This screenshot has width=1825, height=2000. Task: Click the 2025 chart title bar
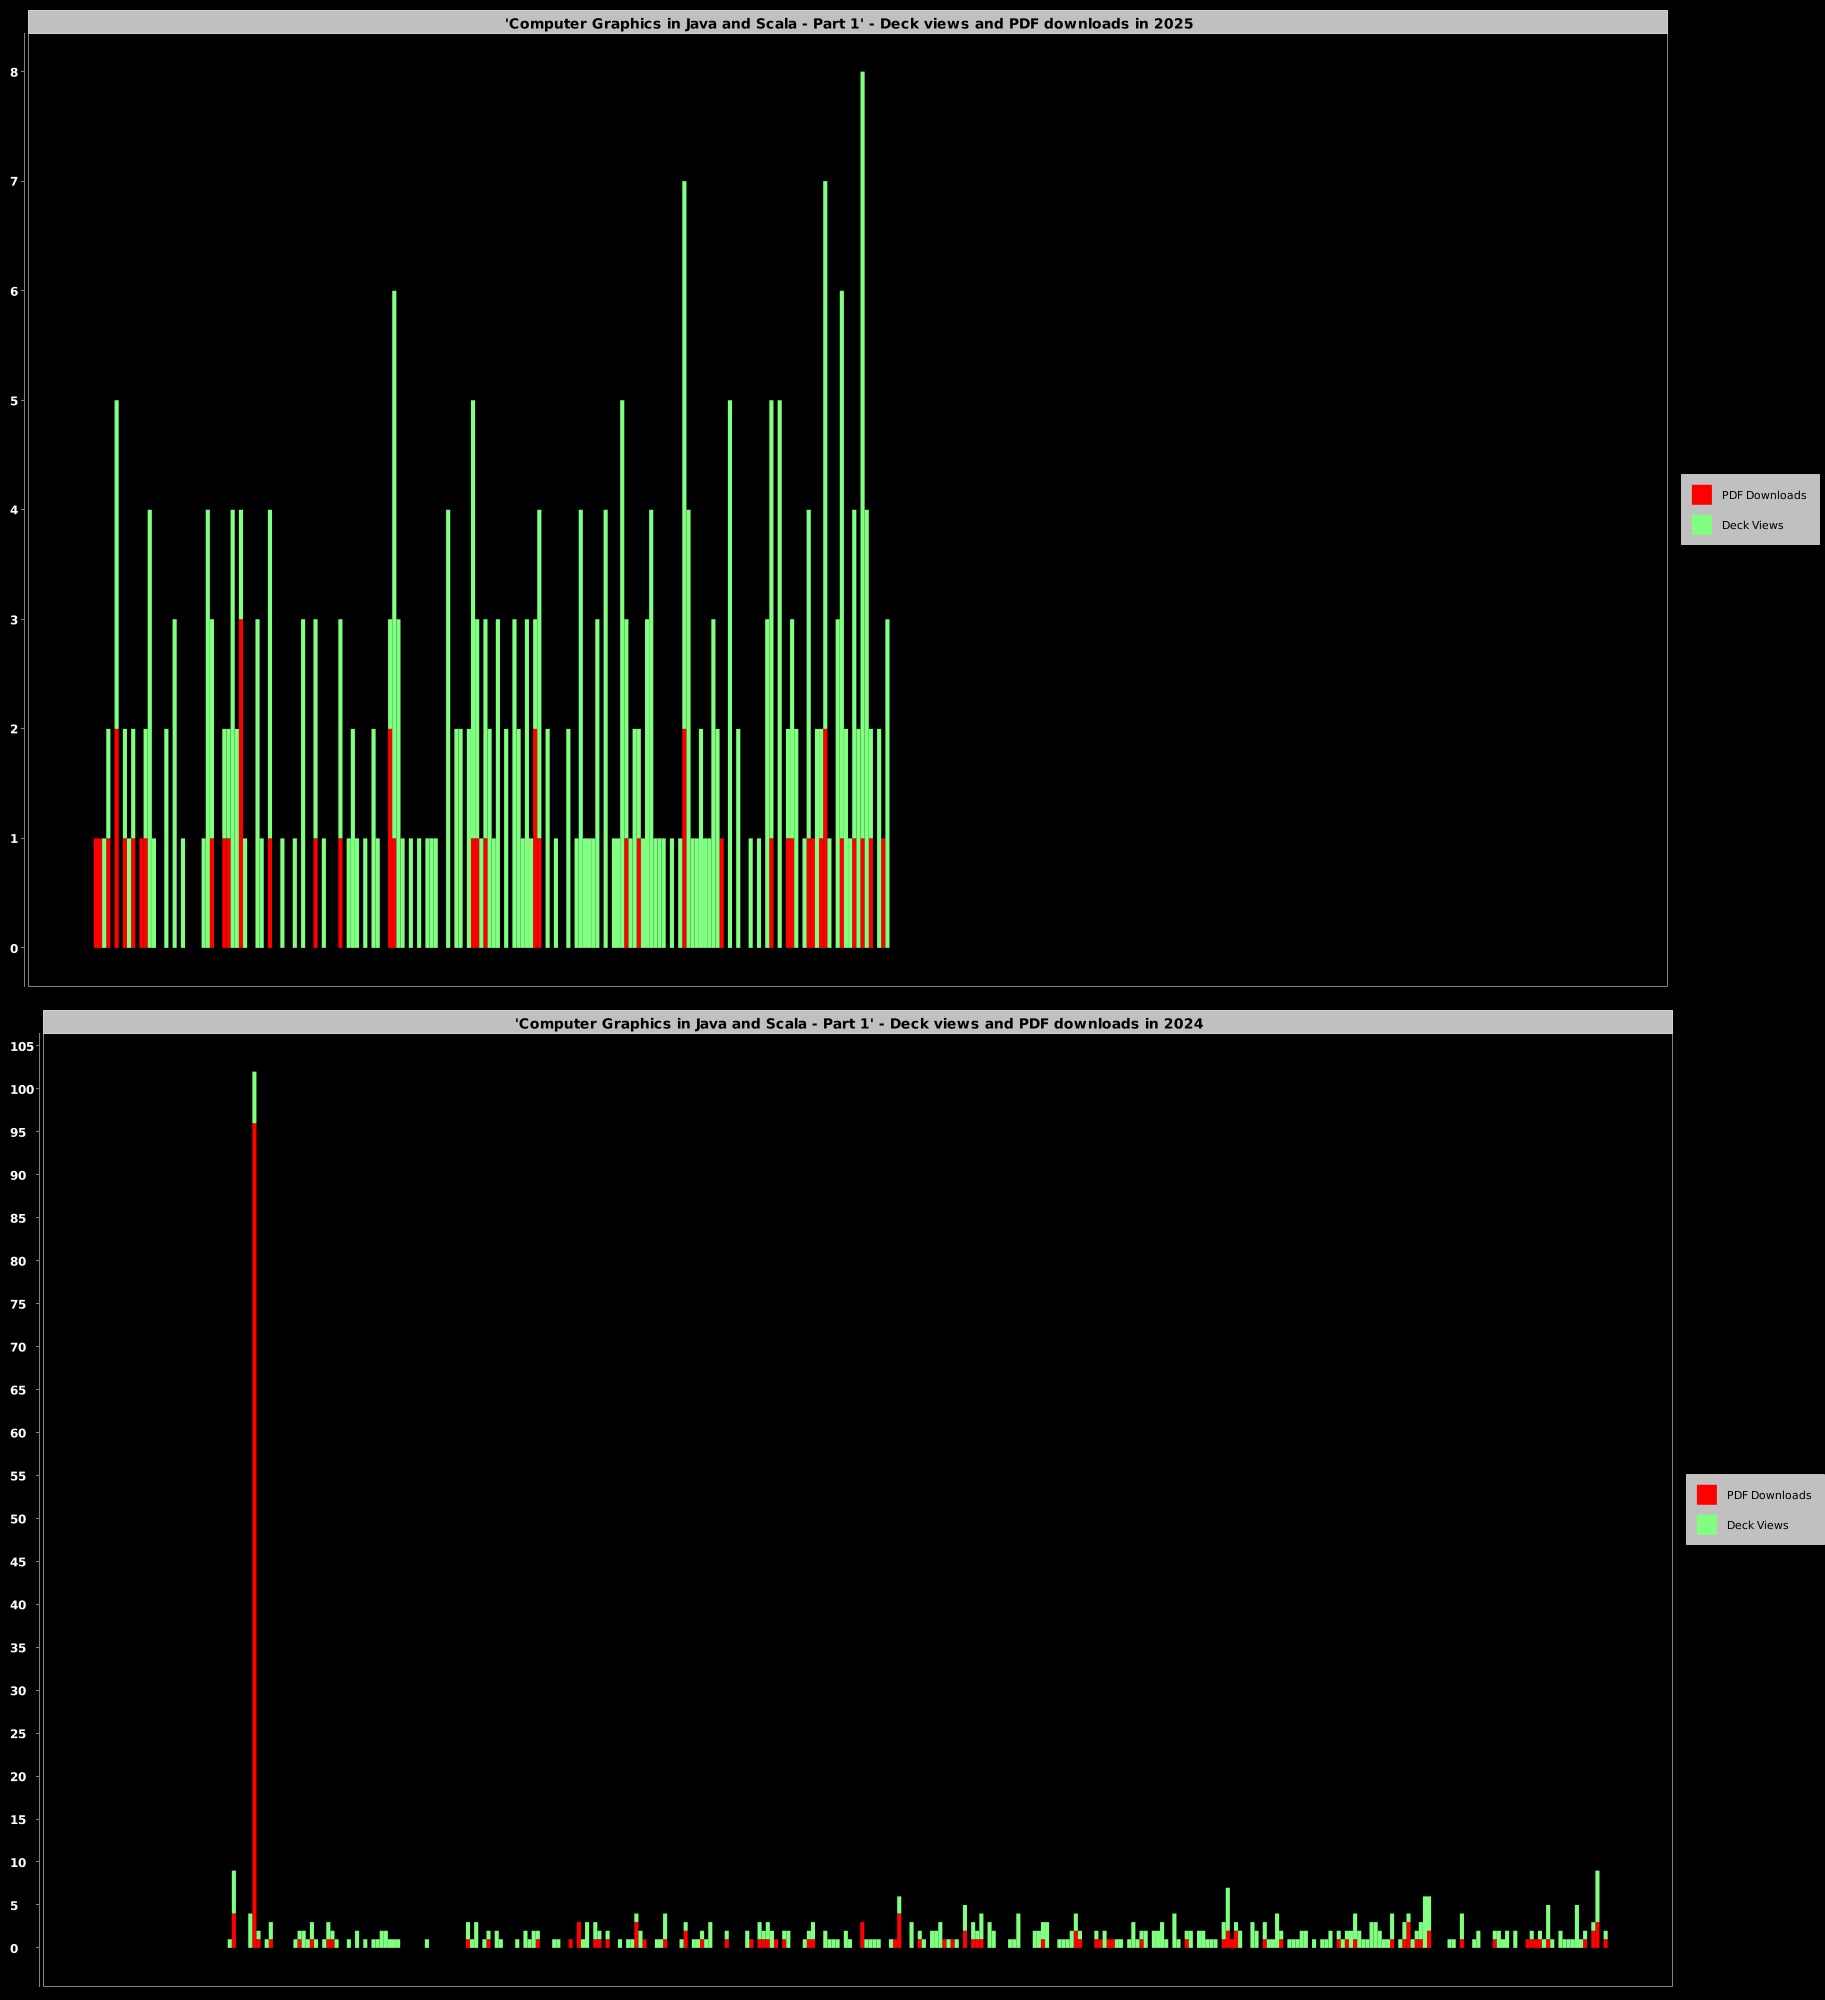tap(848, 23)
